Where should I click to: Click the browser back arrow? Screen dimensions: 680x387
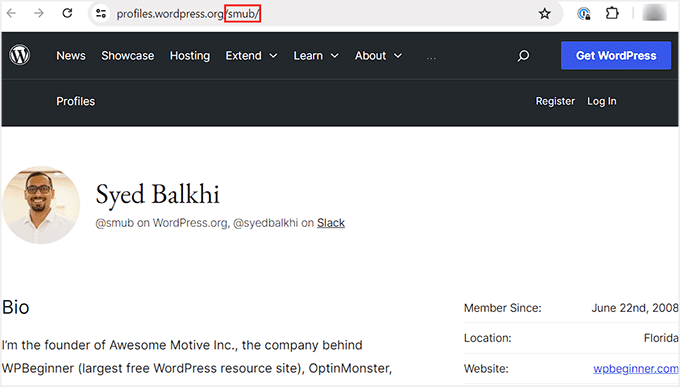click(x=12, y=13)
